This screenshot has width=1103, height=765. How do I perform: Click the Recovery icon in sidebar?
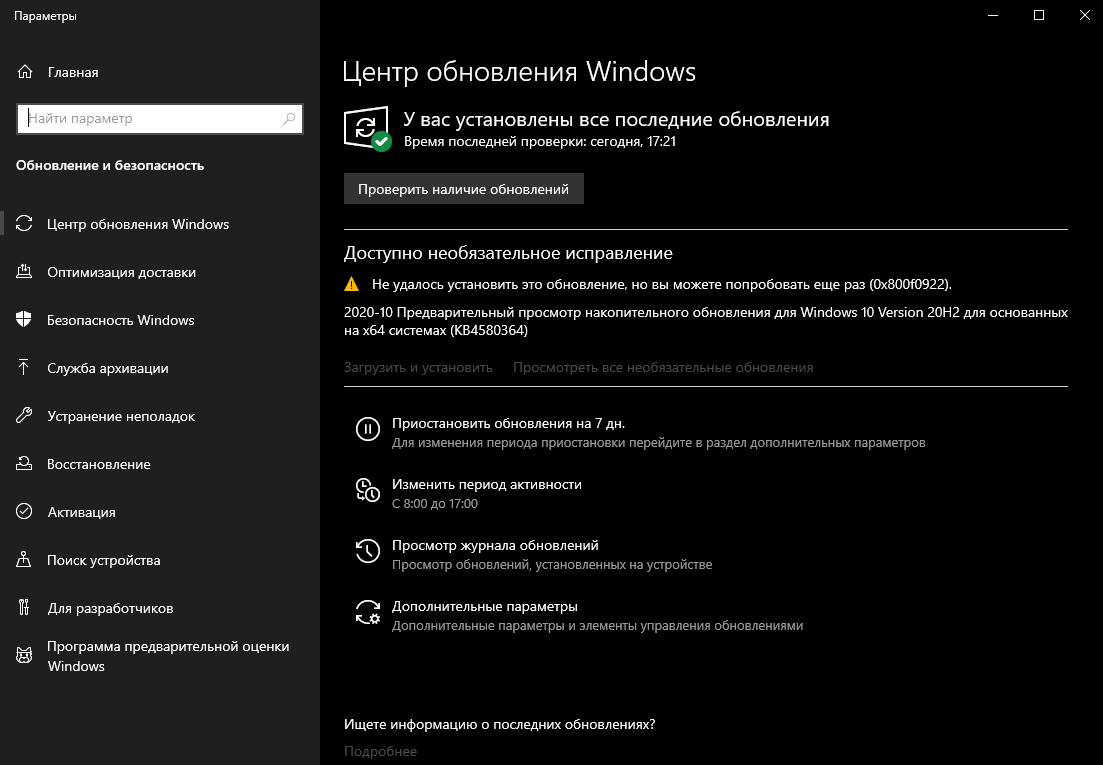pyautogui.click(x=24, y=463)
